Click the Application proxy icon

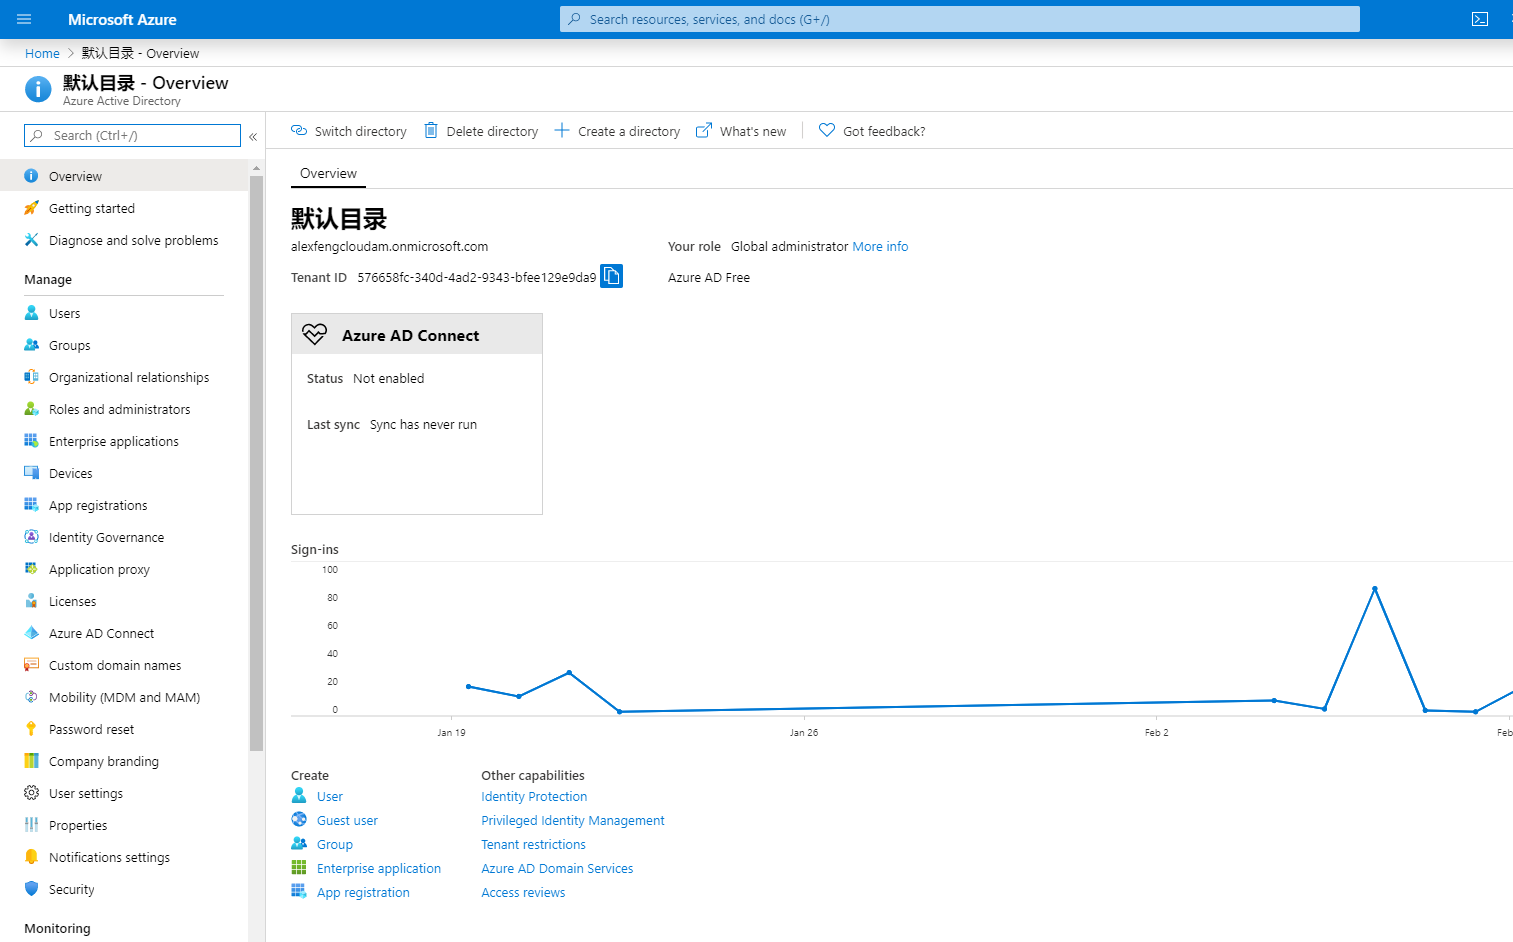point(31,569)
